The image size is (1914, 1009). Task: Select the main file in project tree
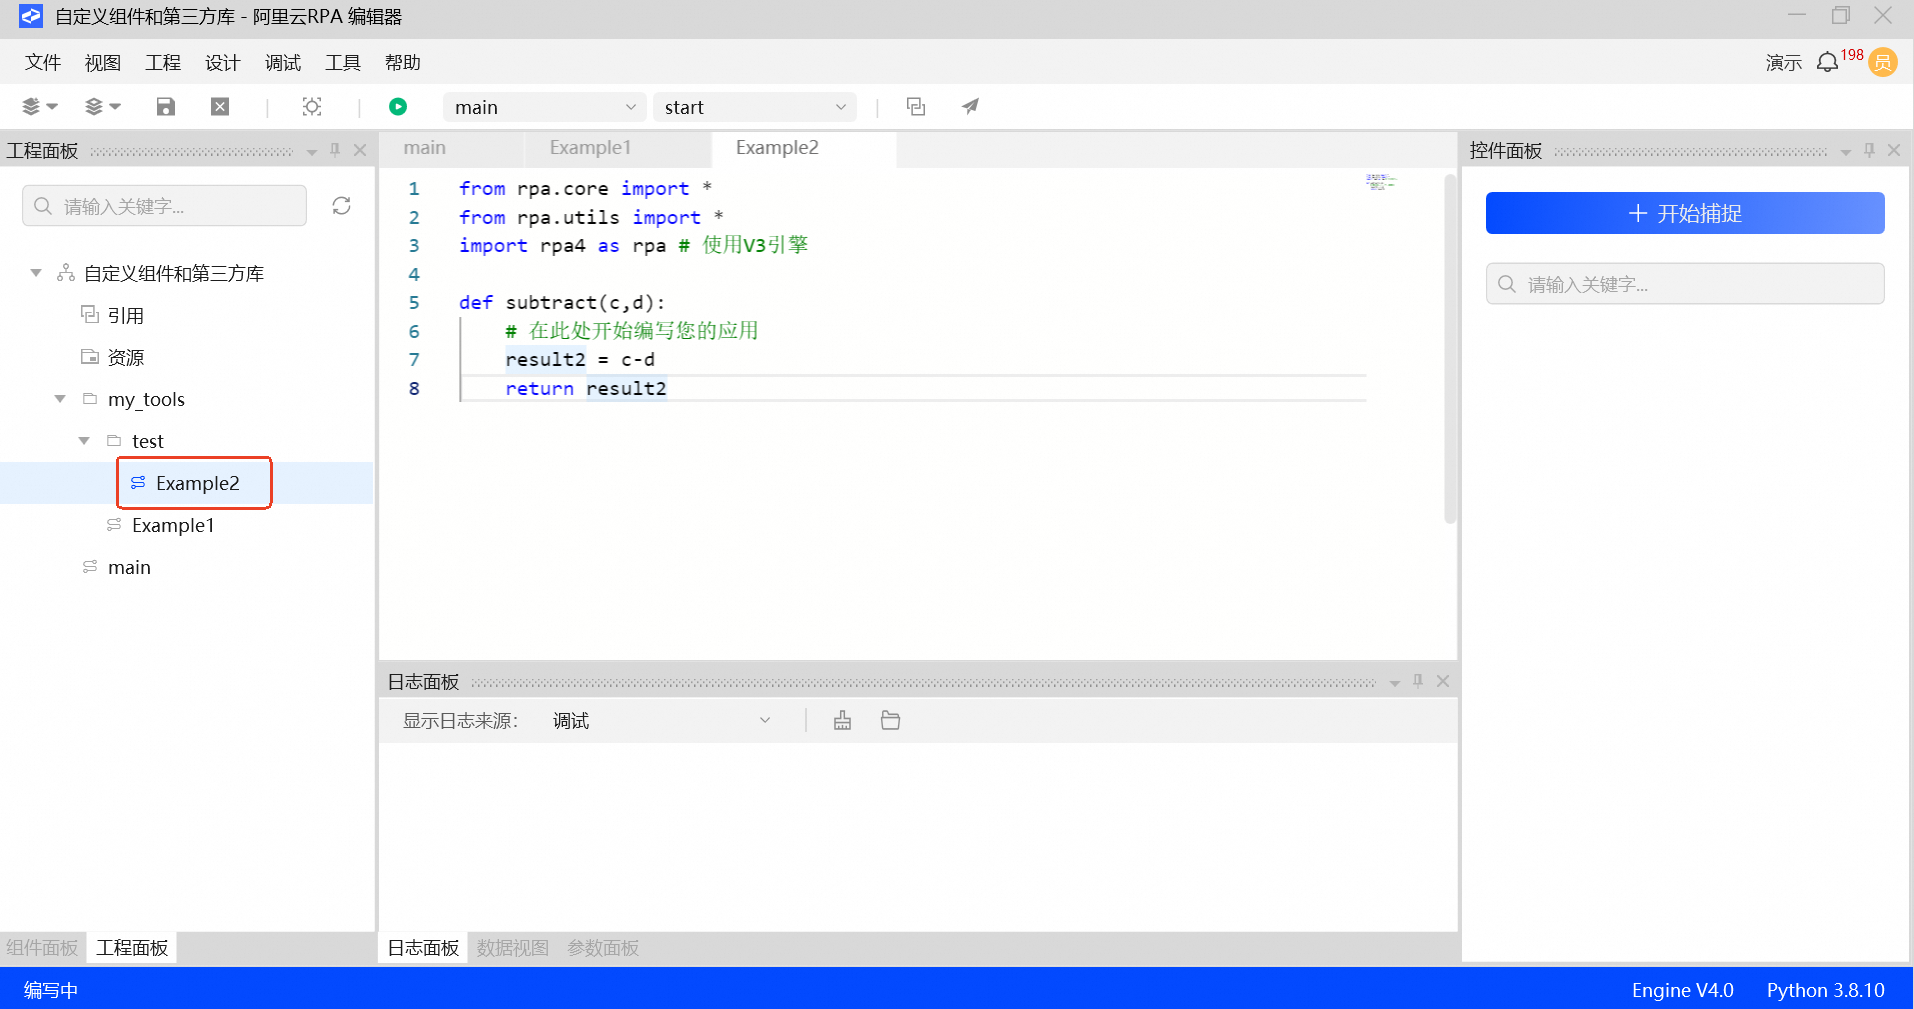(129, 567)
